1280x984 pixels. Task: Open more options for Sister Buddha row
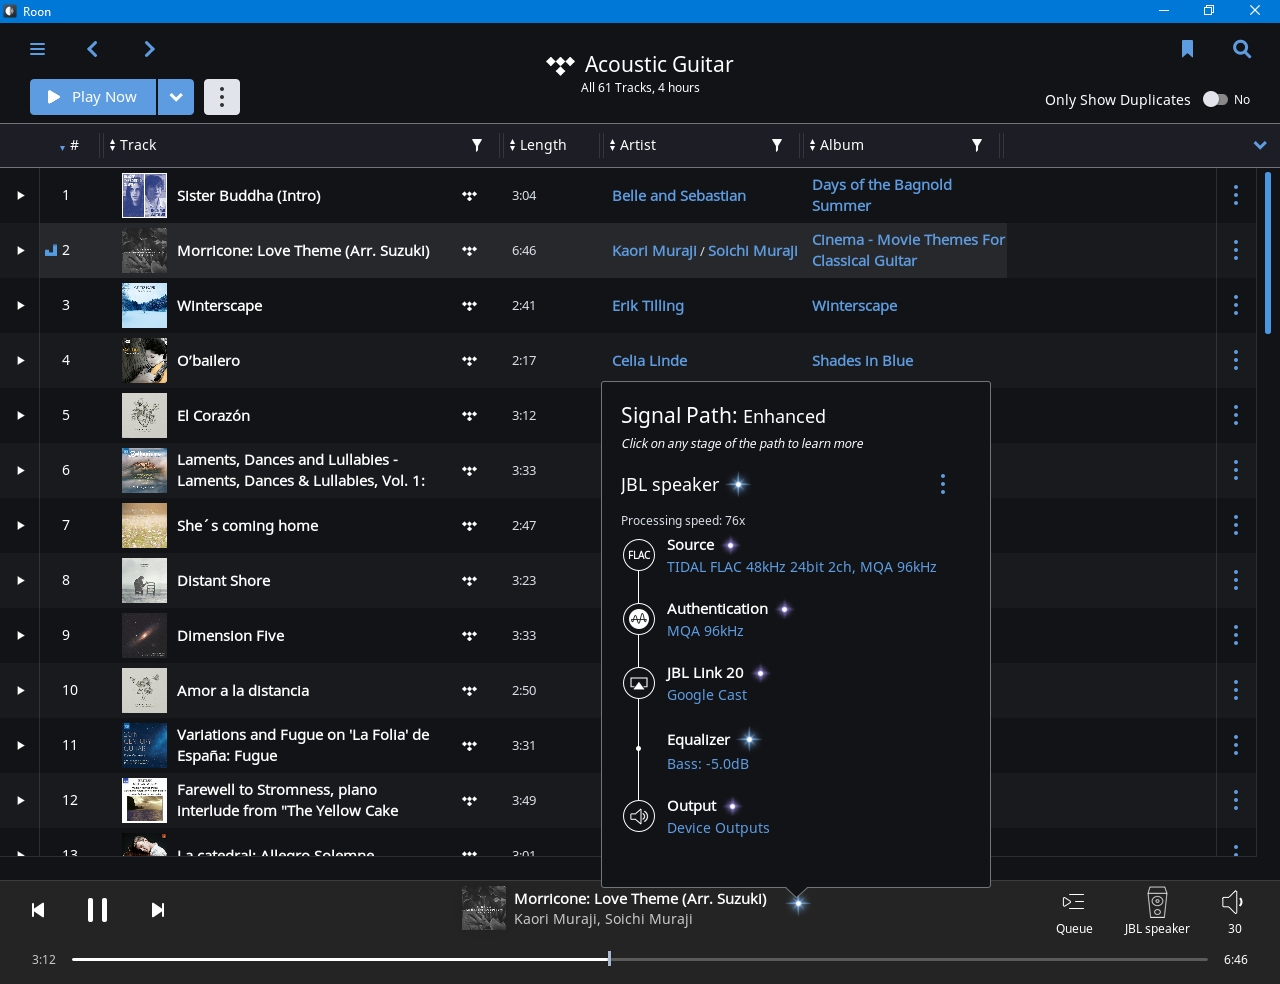1236,195
